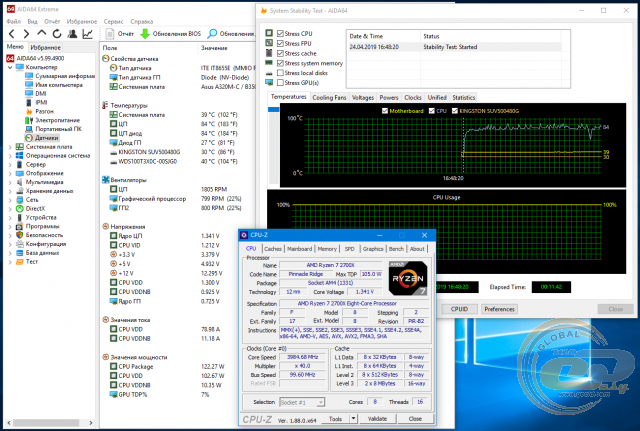
Task: Toggle Stress CPU checkbox
Action: pos(280,33)
